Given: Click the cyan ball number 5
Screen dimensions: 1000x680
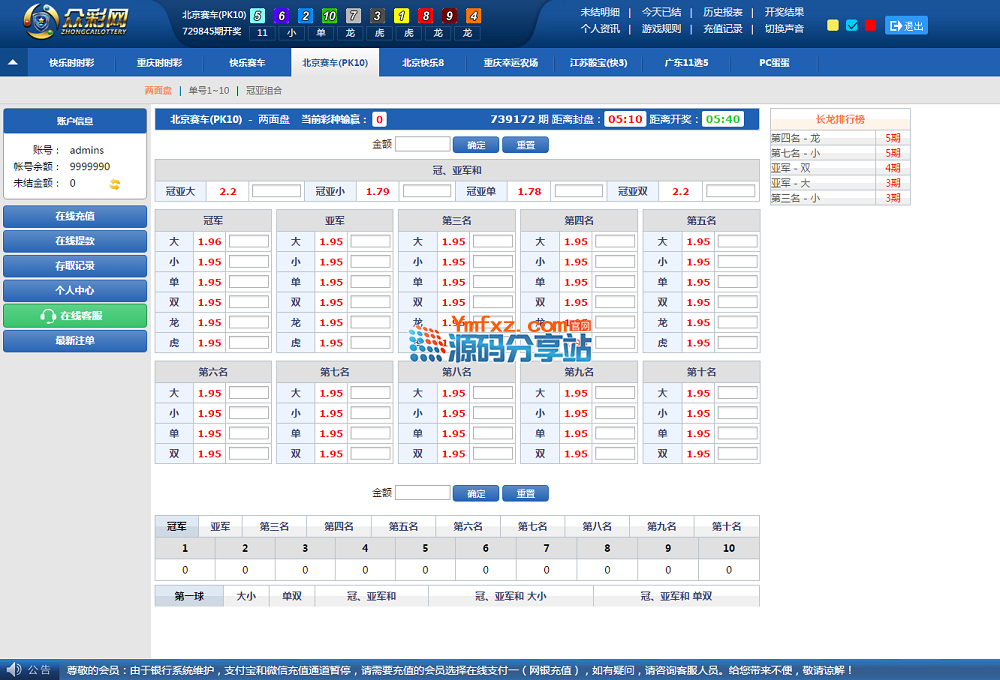Looking at the screenshot, I should coord(257,16).
